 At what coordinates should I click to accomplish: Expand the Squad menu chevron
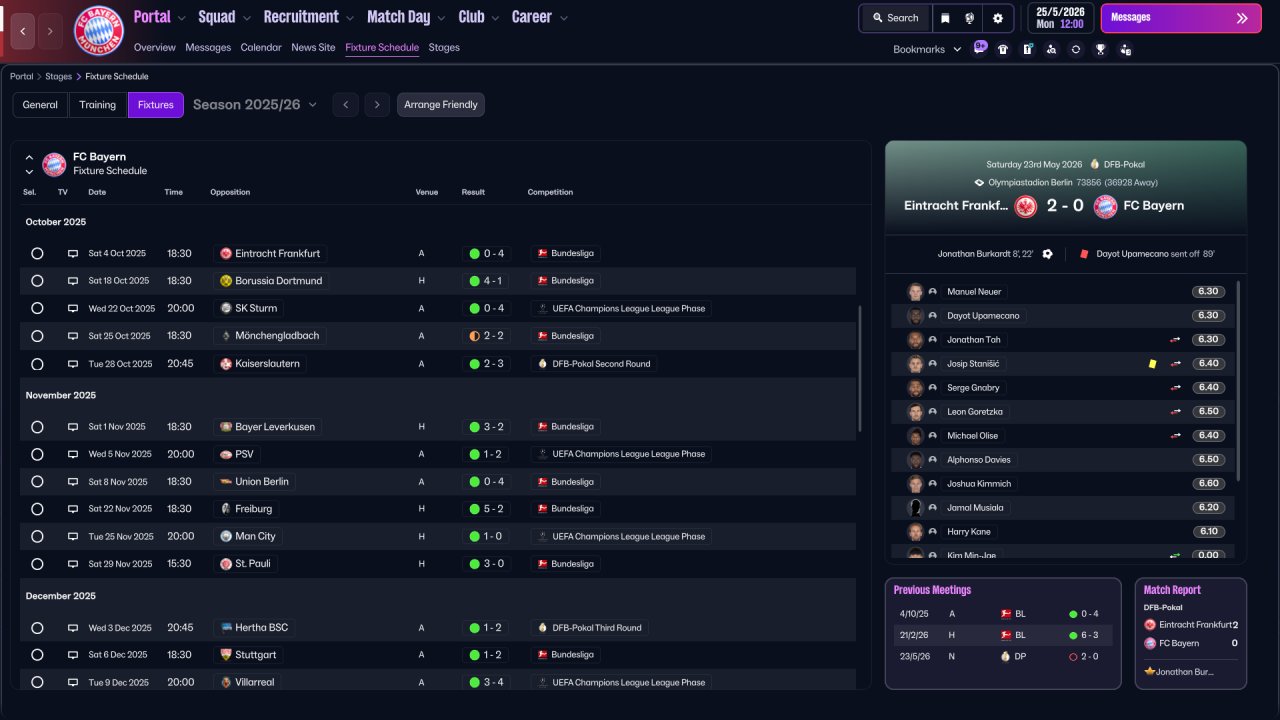[x=246, y=18]
